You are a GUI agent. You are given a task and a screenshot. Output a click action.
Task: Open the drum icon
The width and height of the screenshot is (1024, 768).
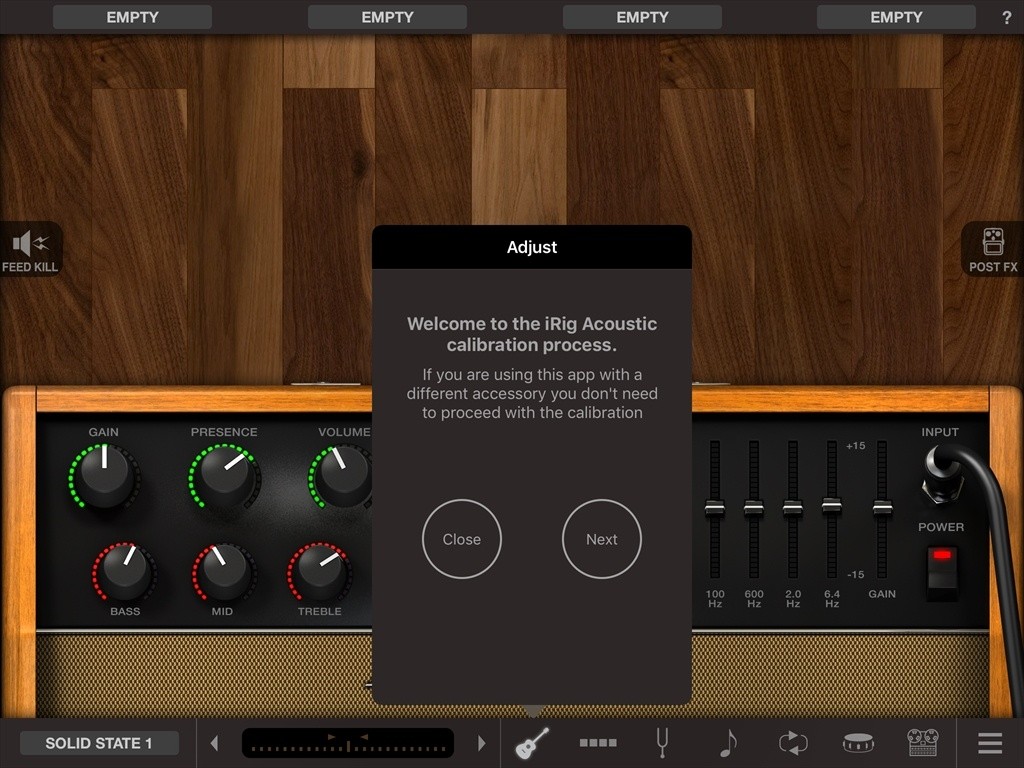[858, 743]
